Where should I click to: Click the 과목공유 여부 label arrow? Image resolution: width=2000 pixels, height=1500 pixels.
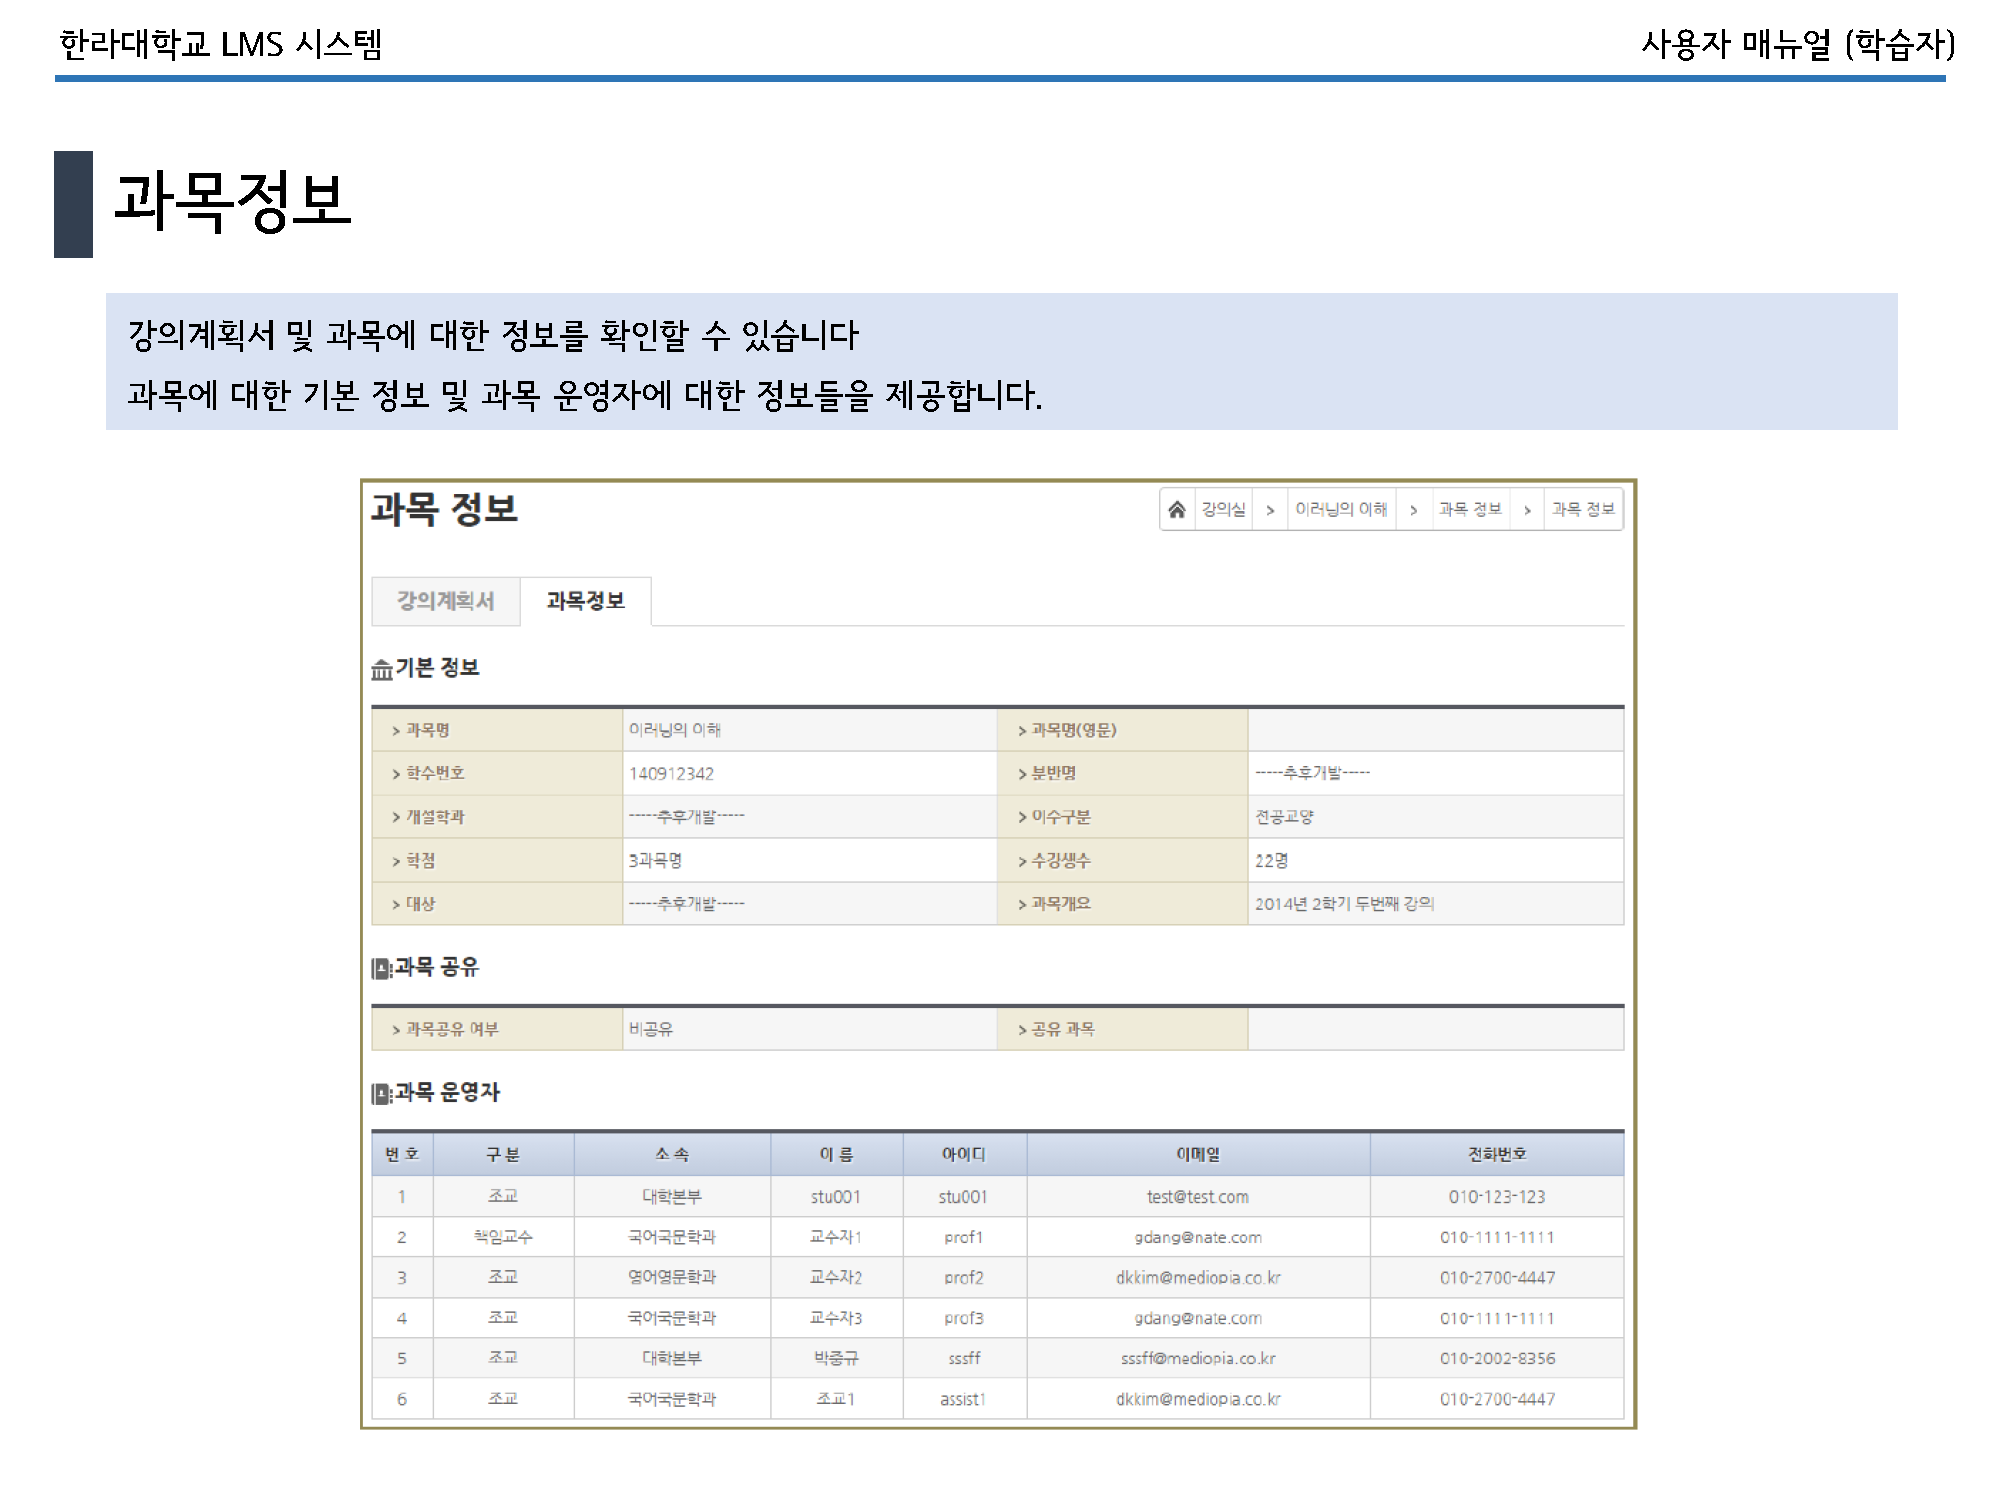tap(396, 1030)
